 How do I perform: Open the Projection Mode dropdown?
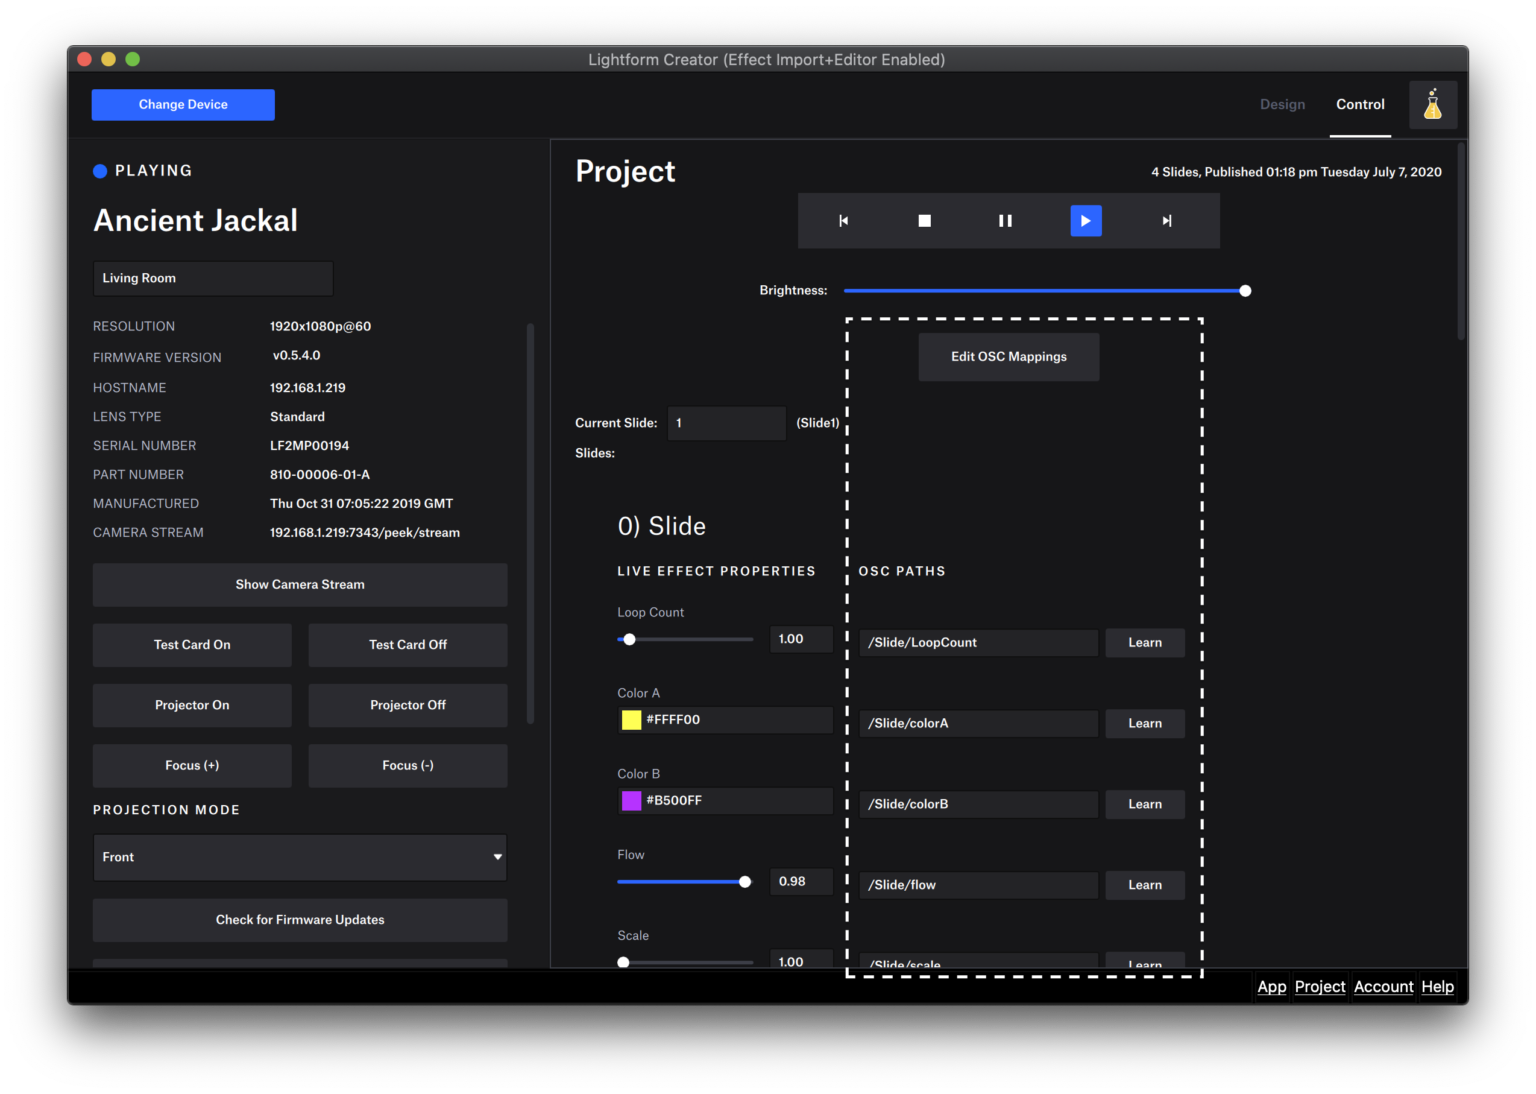(300, 857)
